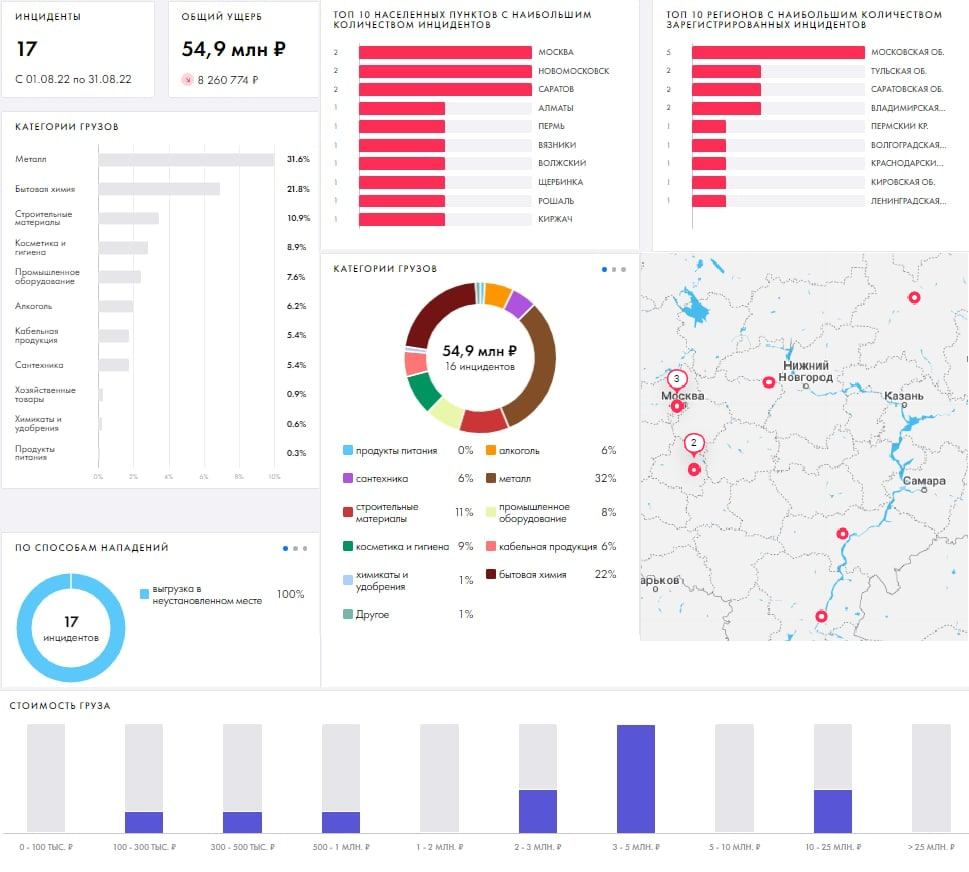Switch to first page dot of donut Категории грузов

click(x=604, y=269)
